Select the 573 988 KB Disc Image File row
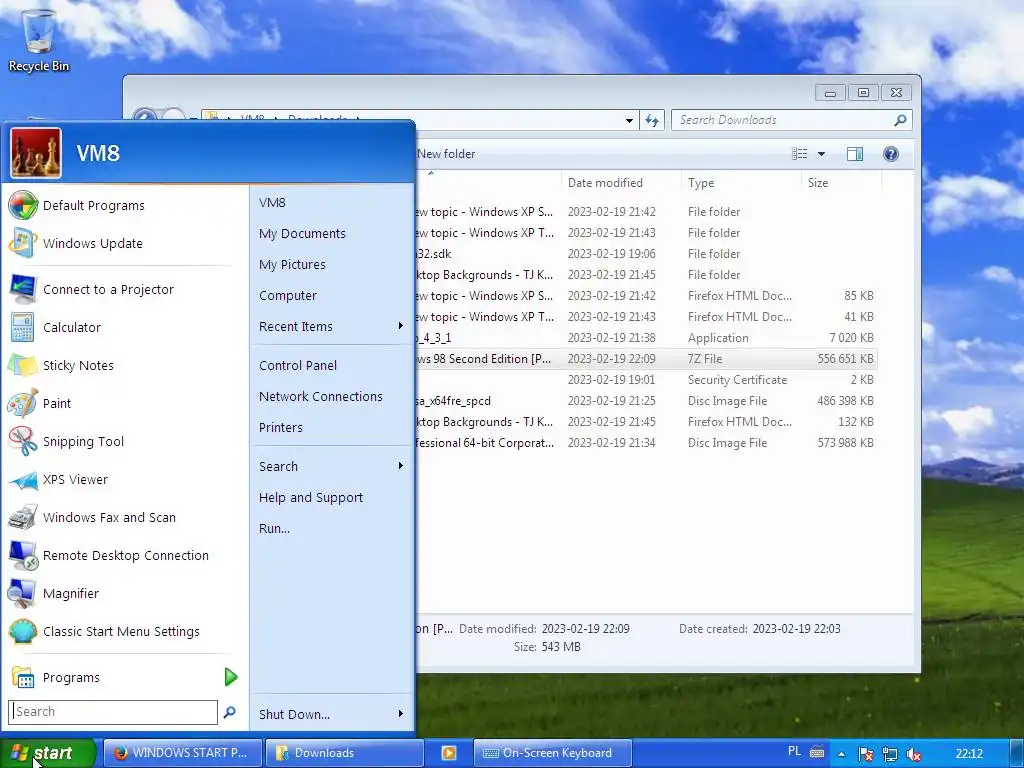The image size is (1024, 768). point(647,443)
